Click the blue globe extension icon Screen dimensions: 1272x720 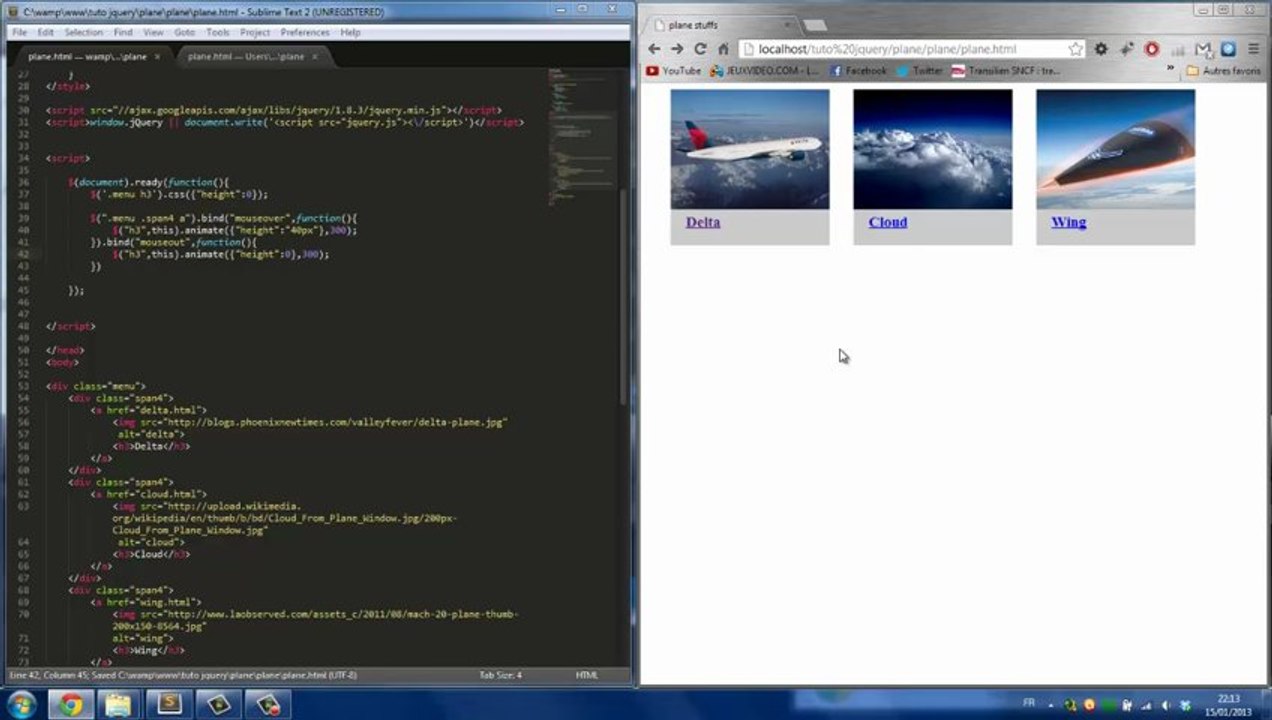point(1228,49)
